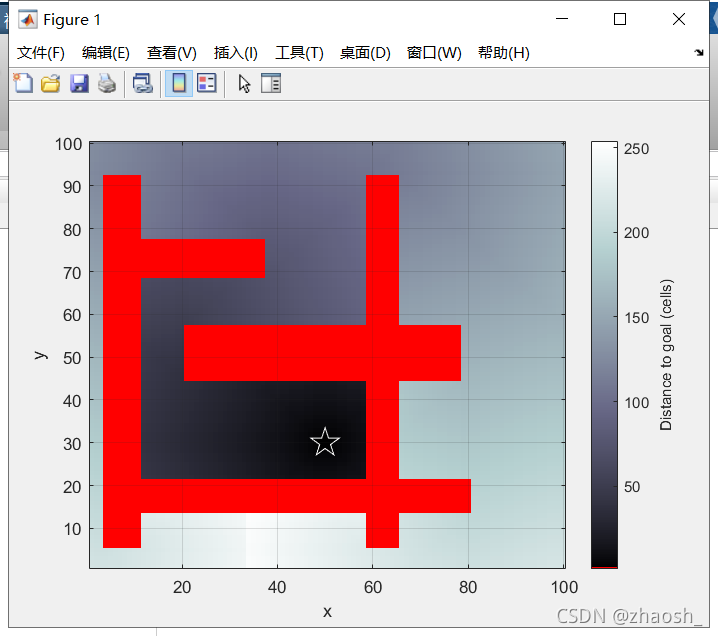Open the 文件(F) menu

41,53
